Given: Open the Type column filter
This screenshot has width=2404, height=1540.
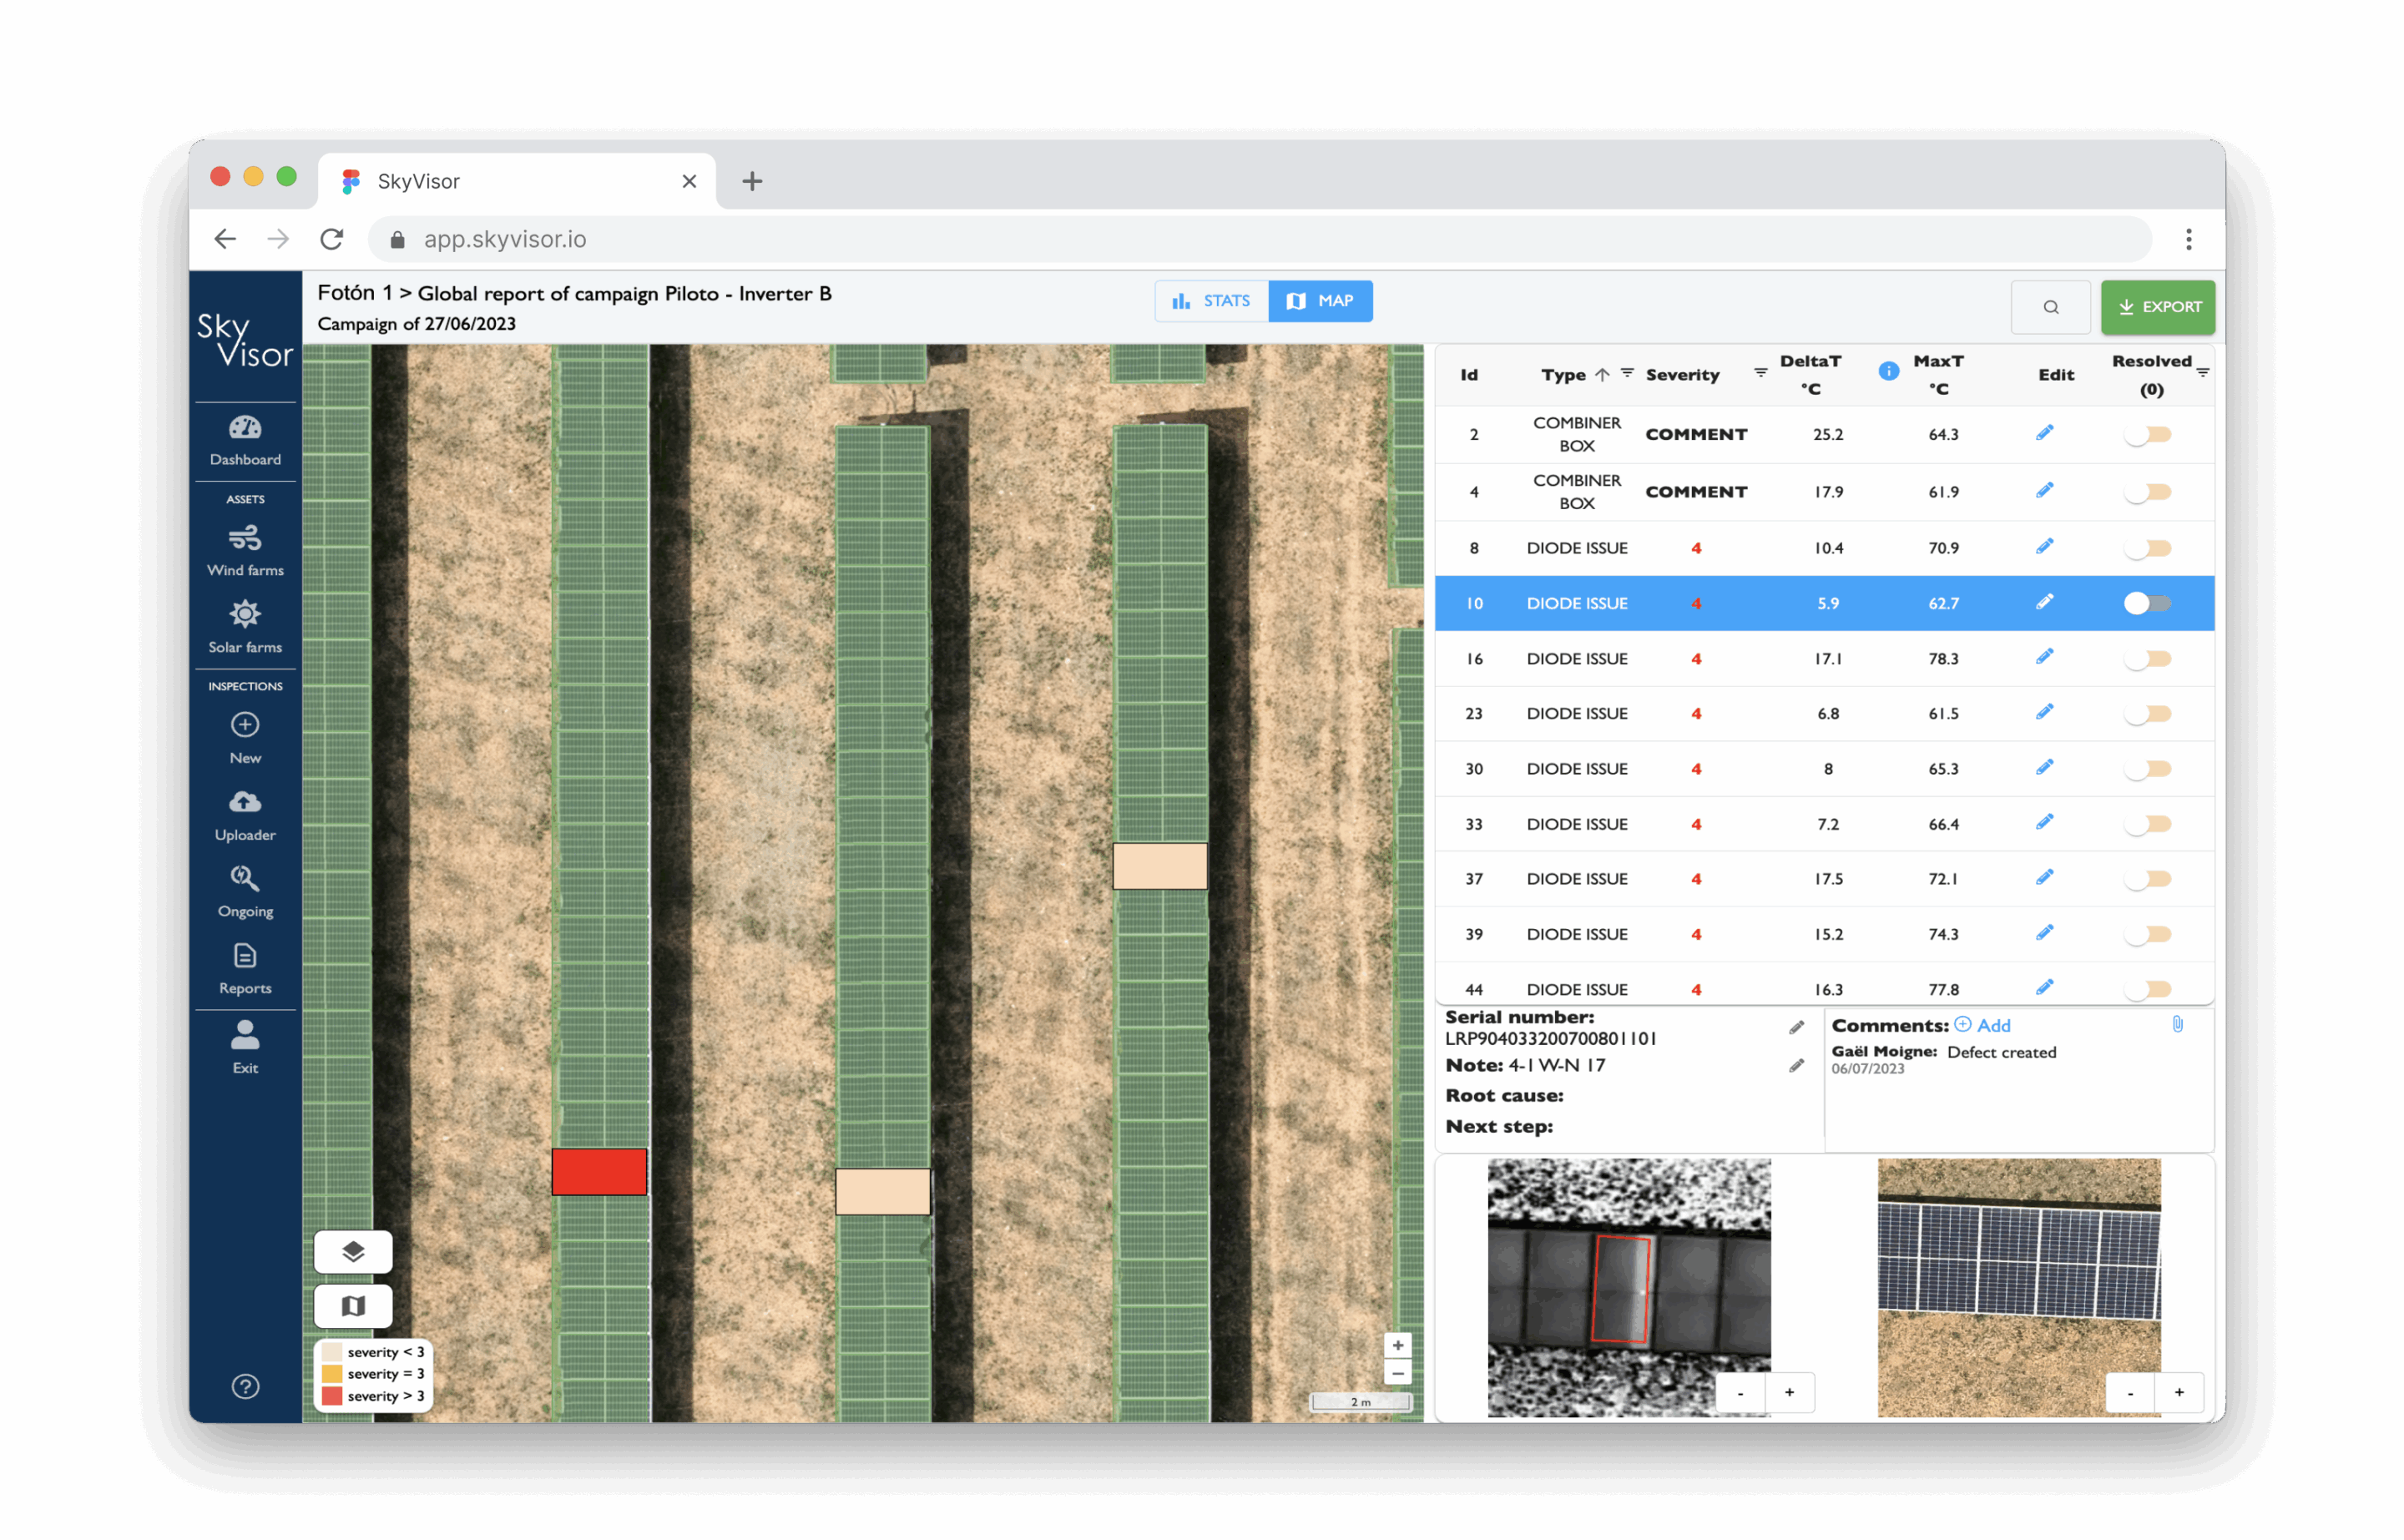Looking at the screenshot, I should [1627, 373].
